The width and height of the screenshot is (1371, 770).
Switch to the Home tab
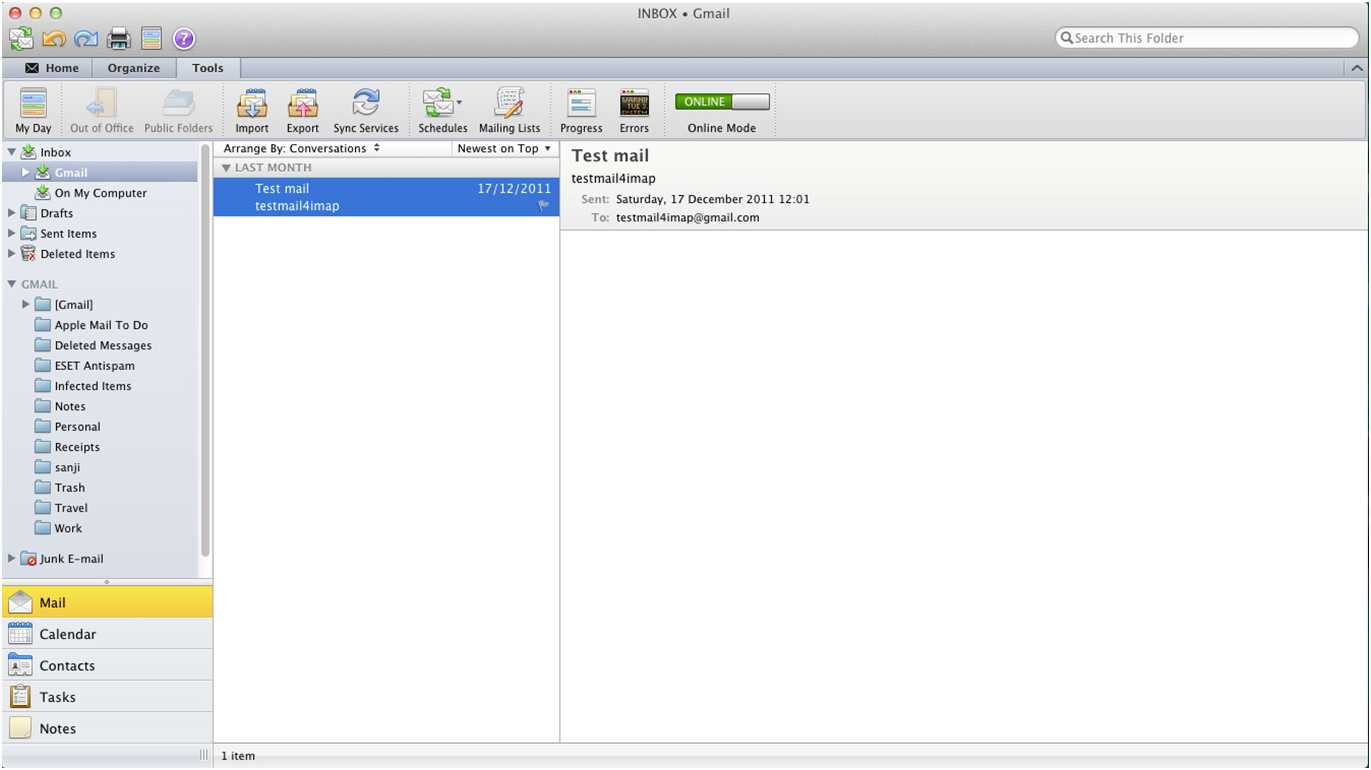pos(52,68)
